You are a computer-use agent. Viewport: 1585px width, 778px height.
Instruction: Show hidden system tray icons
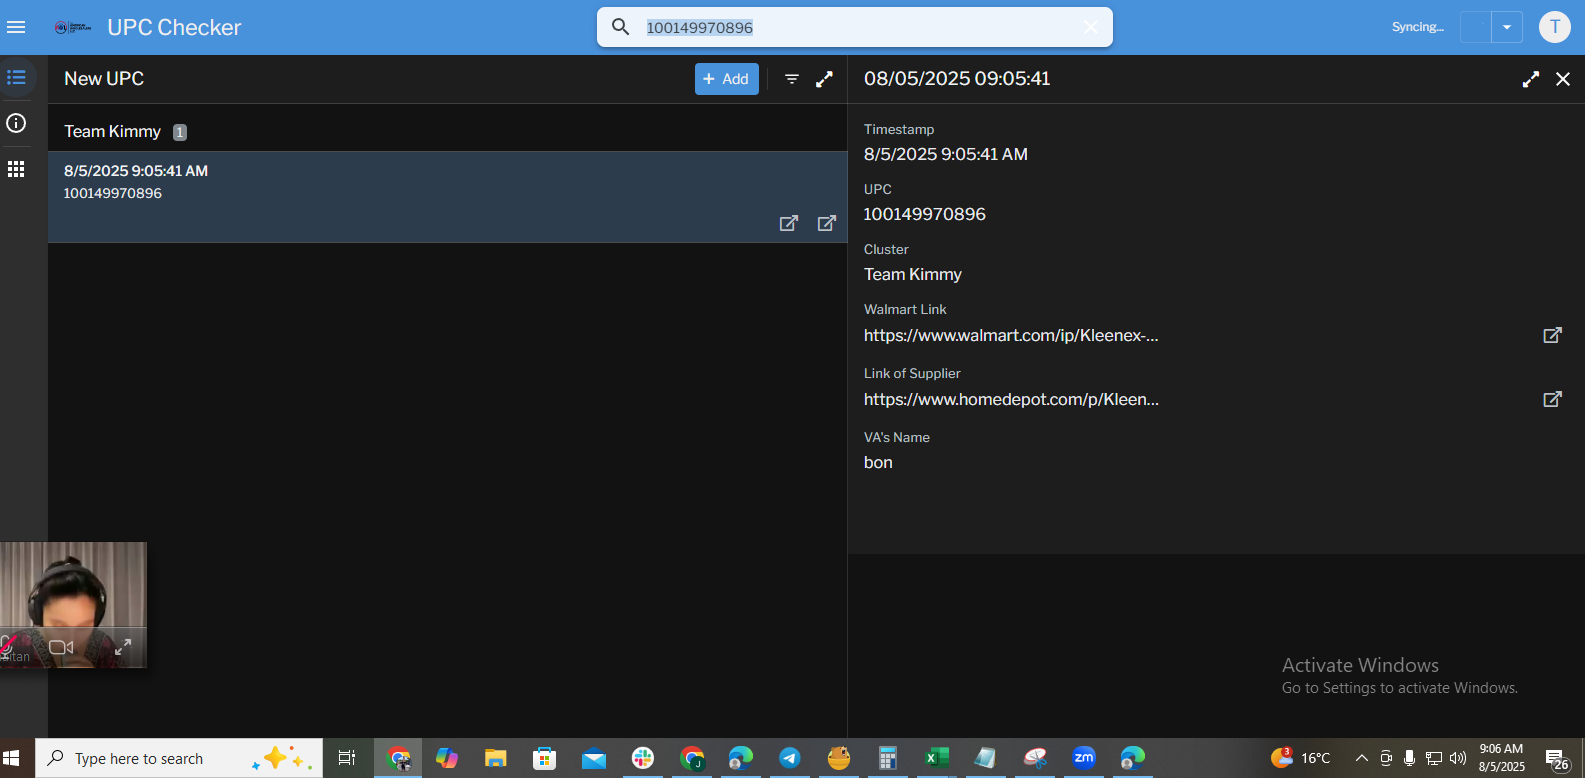(x=1361, y=758)
